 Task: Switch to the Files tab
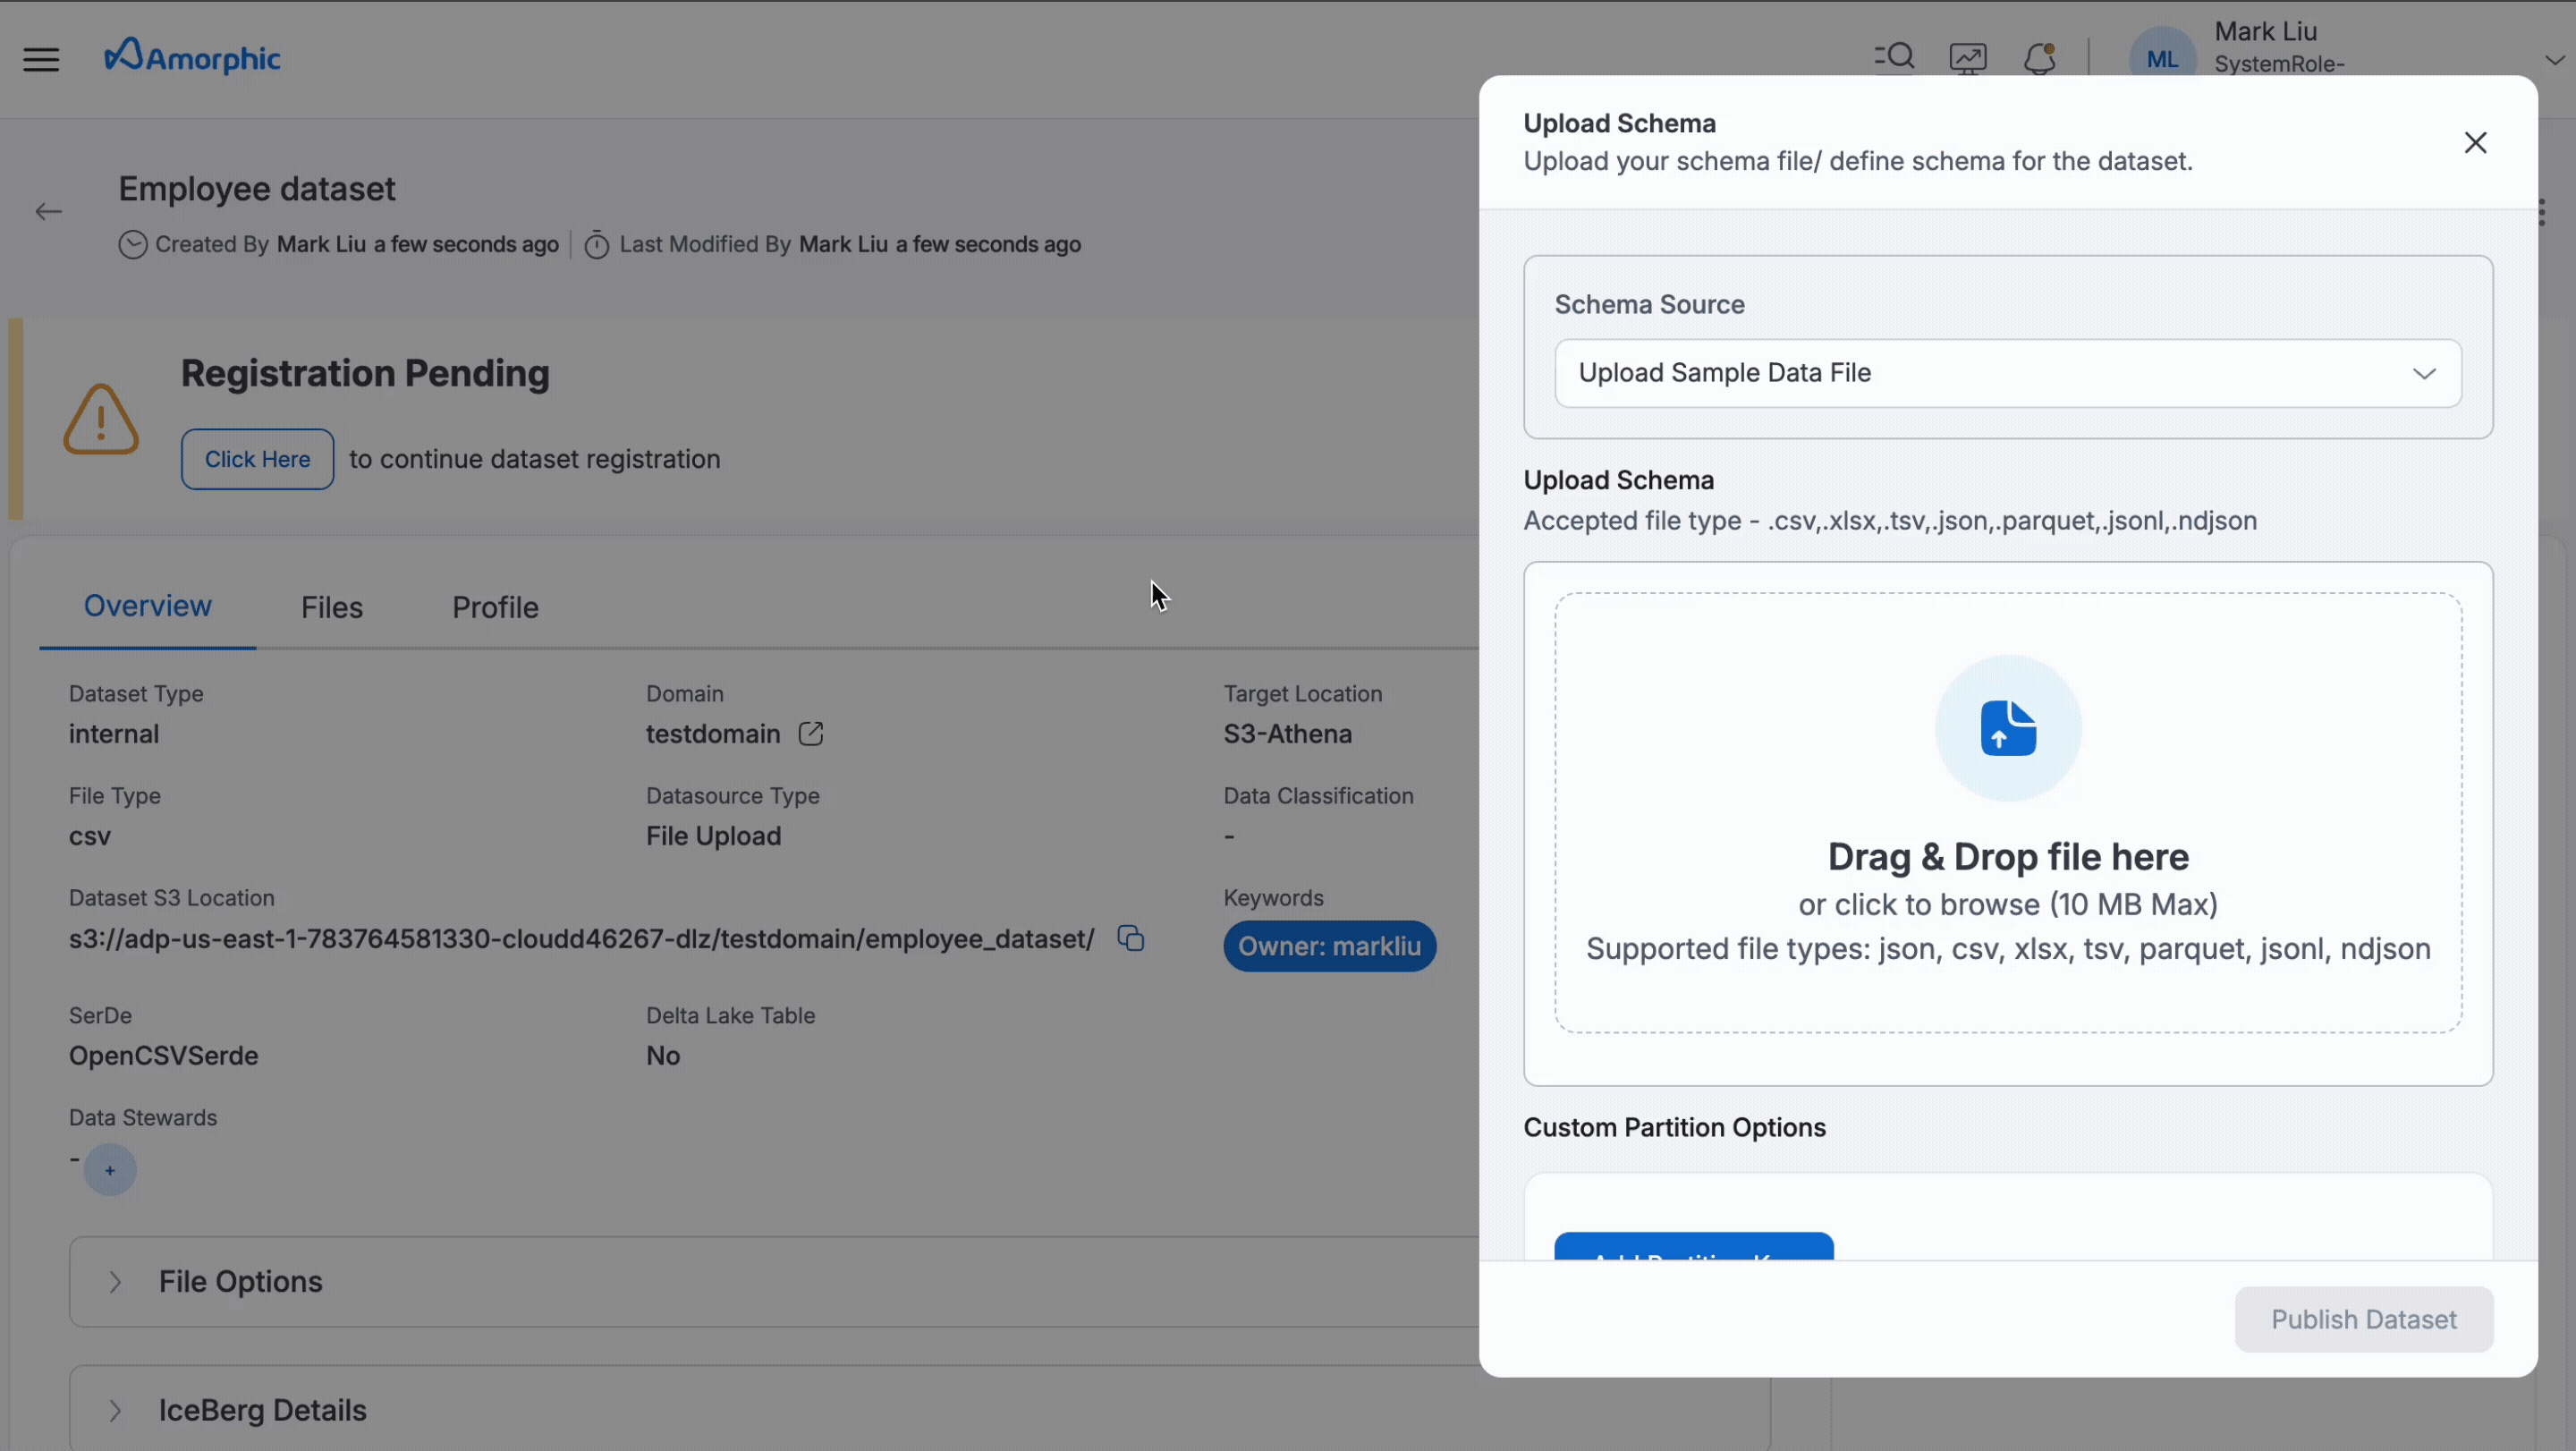331,607
